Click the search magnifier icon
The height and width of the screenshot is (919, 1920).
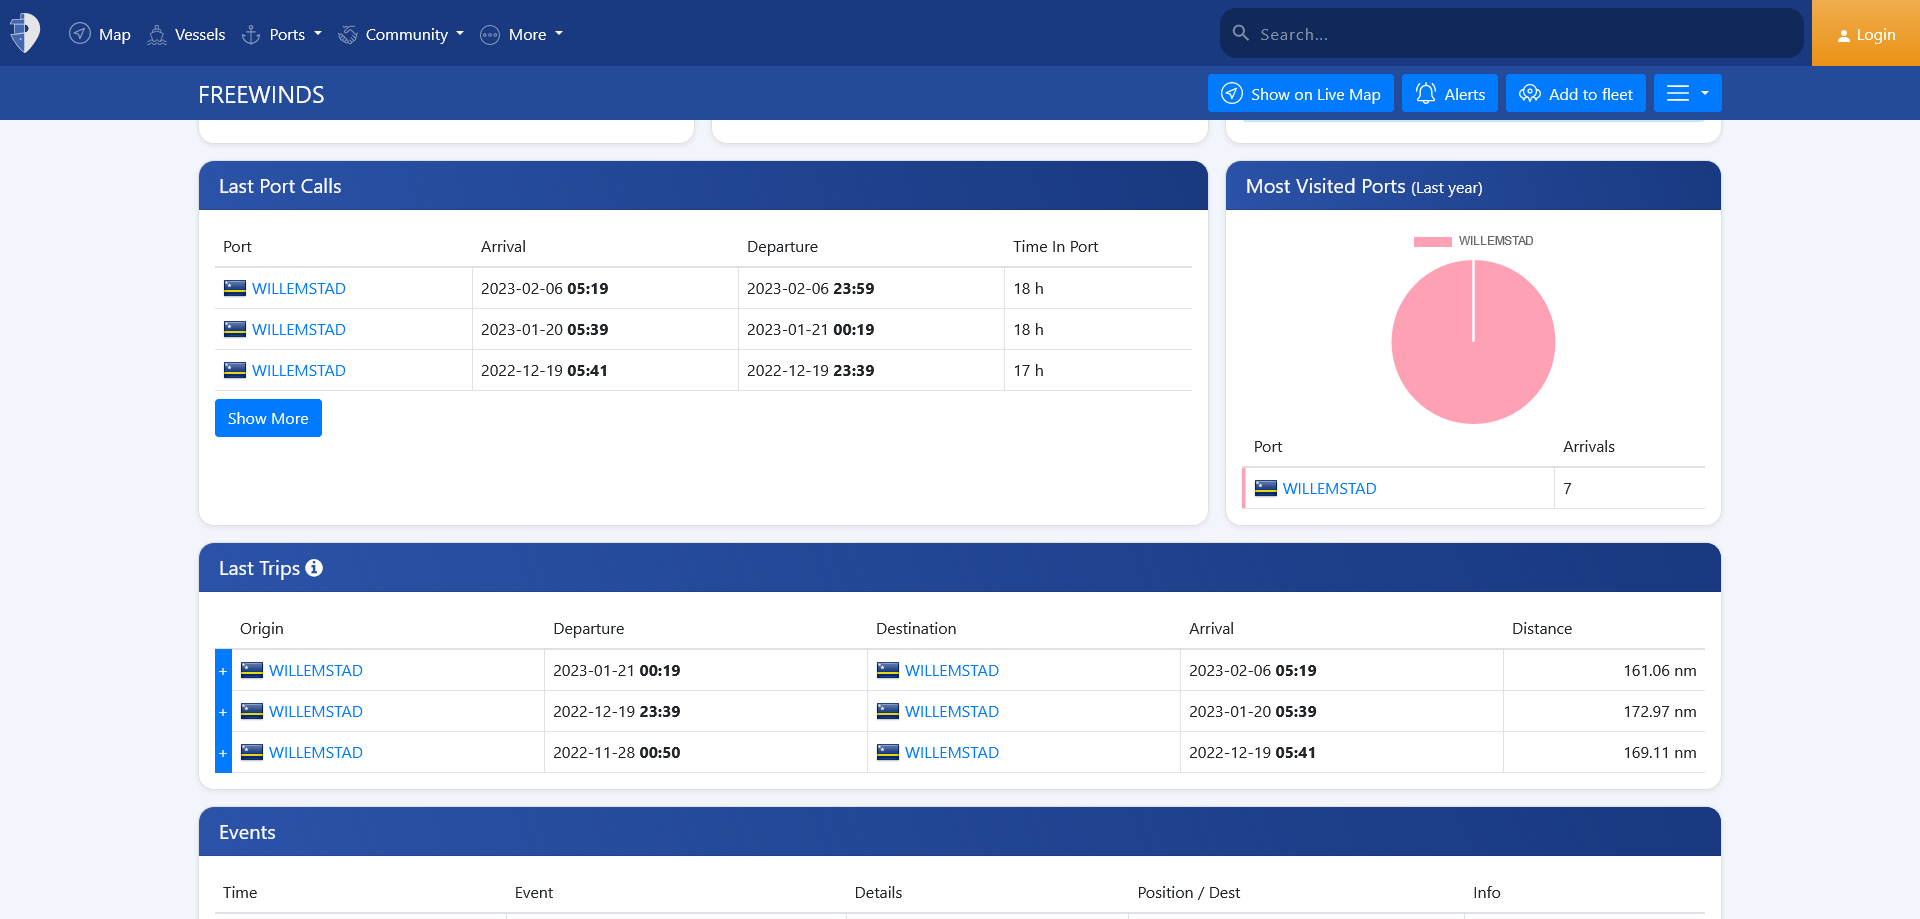(1241, 33)
